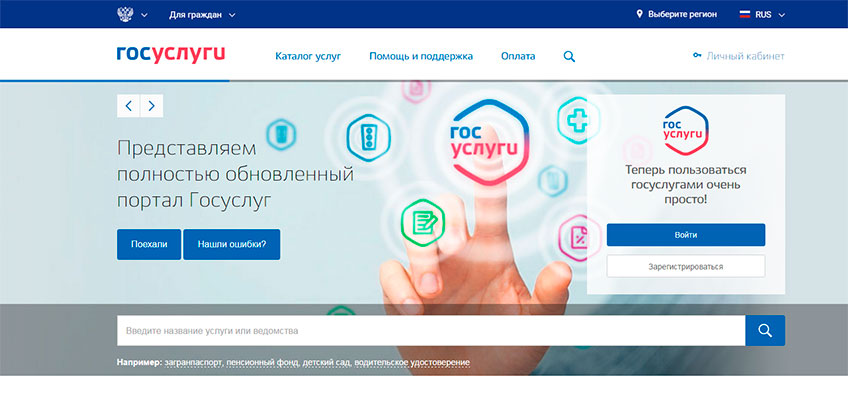The image size is (848, 403).
Task: Open the 'Каталог услуг' menu item
Action: tap(308, 56)
